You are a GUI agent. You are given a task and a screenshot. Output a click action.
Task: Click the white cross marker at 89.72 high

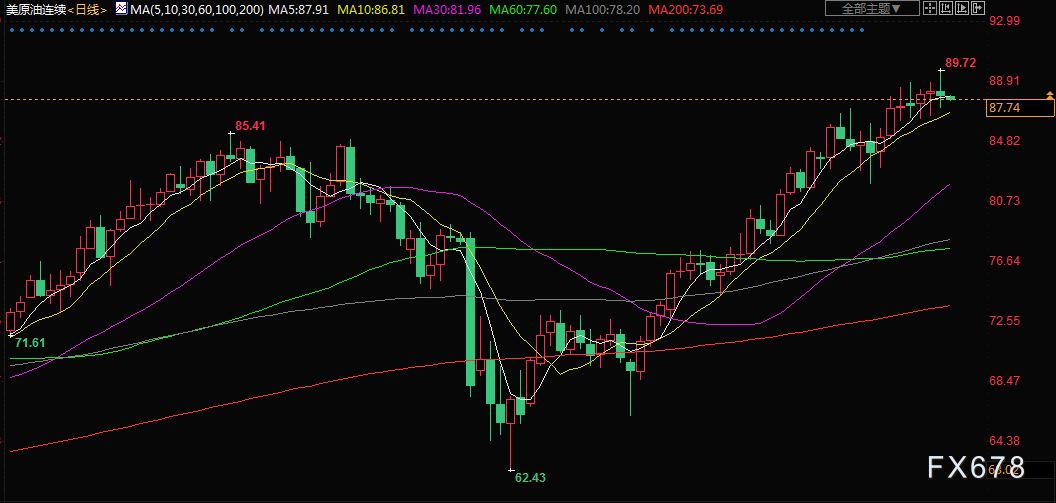click(941, 70)
